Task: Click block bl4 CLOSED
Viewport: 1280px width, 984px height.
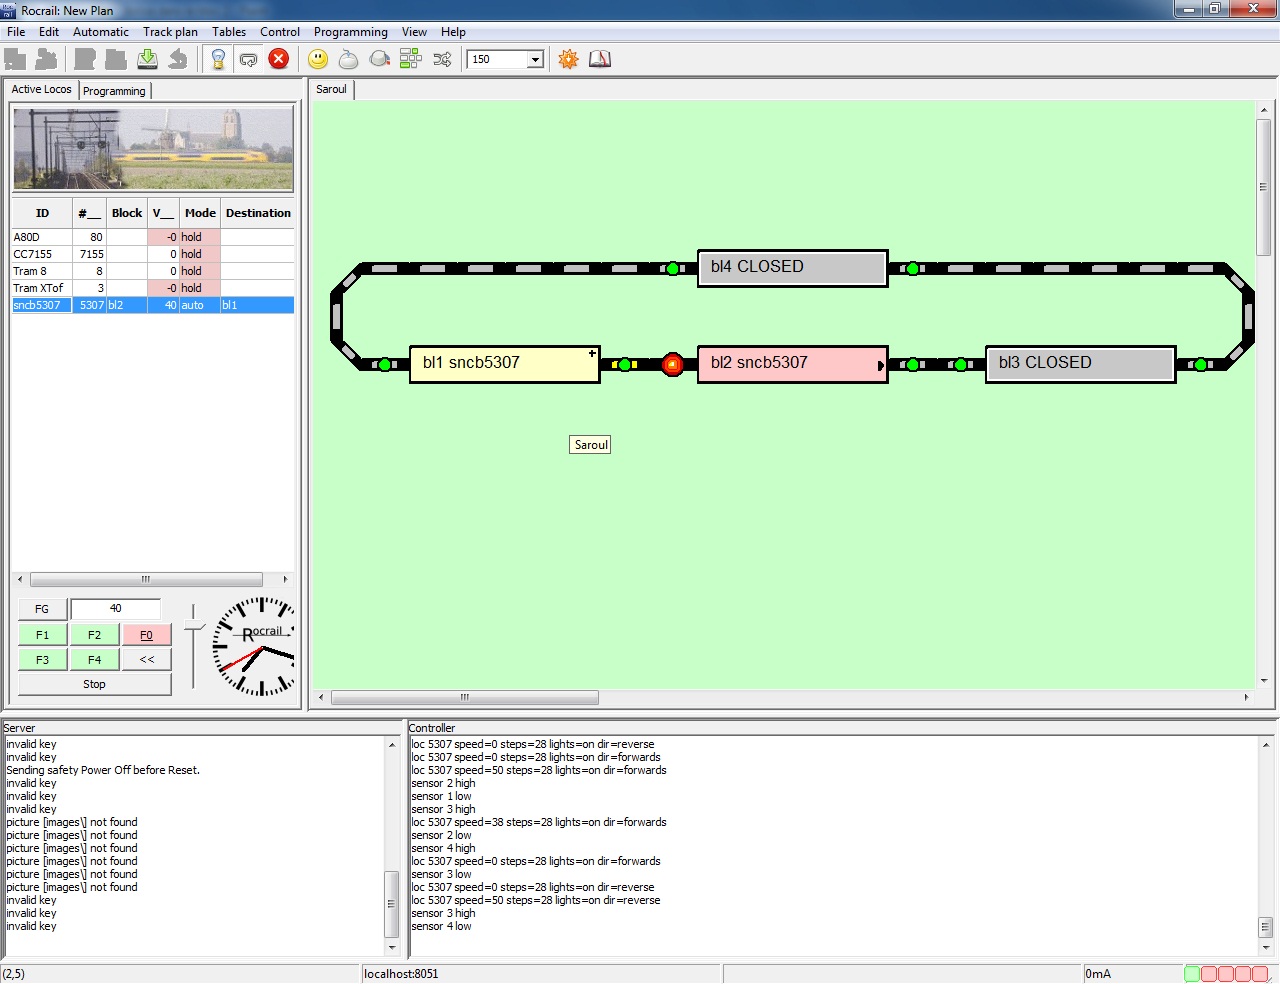Action: tap(792, 267)
